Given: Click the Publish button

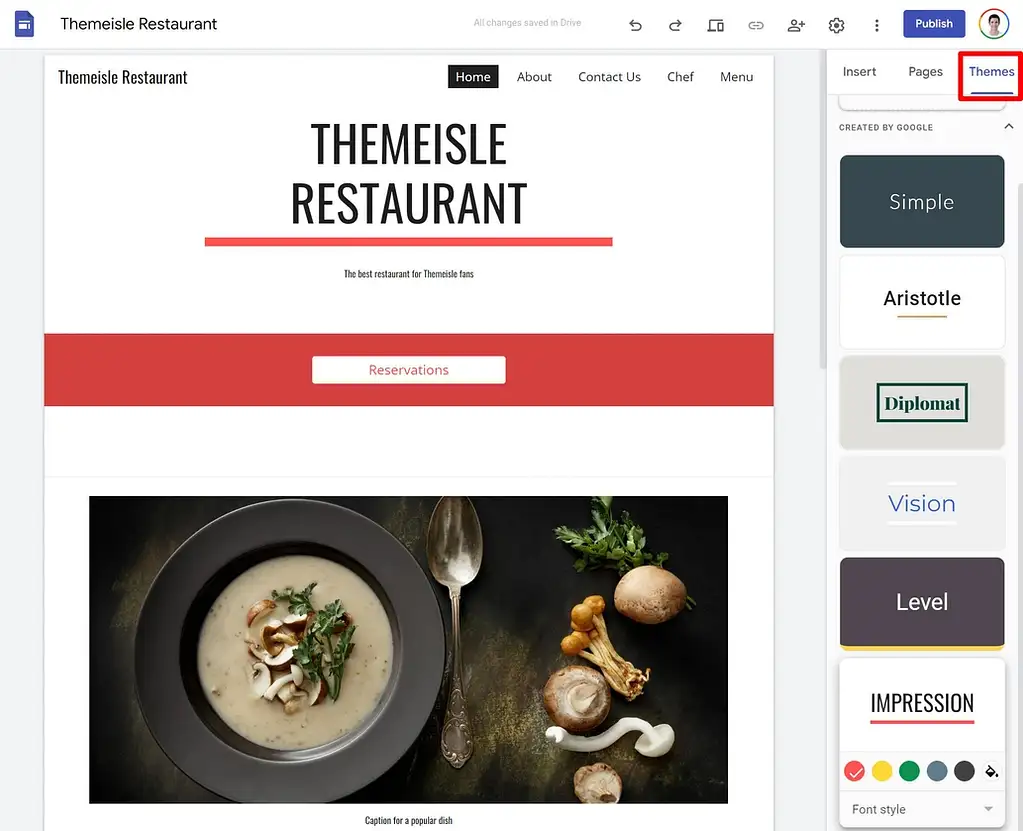Looking at the screenshot, I should (x=934, y=24).
